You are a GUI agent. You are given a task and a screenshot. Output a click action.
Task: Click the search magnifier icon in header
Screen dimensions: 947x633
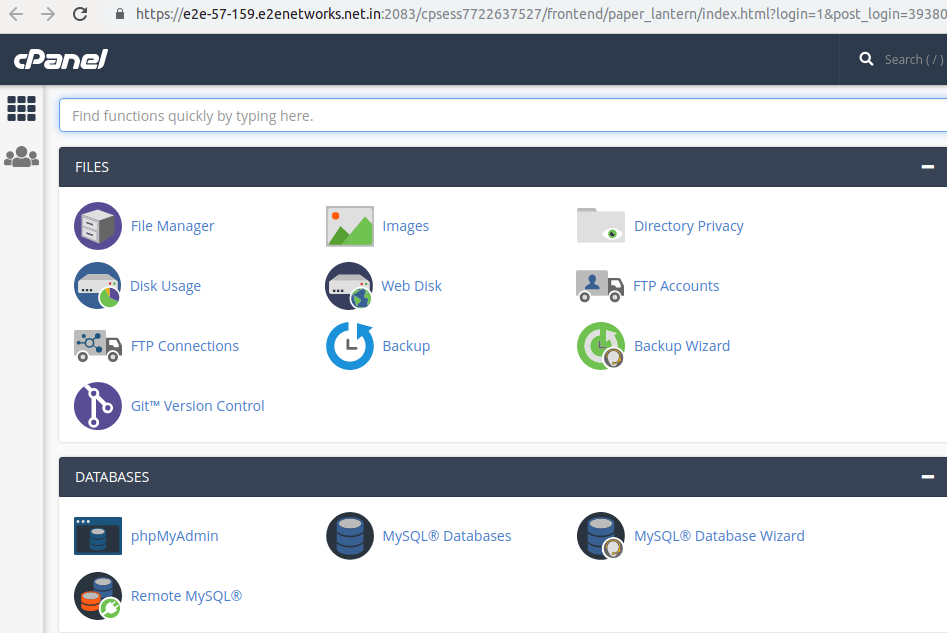[x=866, y=59]
